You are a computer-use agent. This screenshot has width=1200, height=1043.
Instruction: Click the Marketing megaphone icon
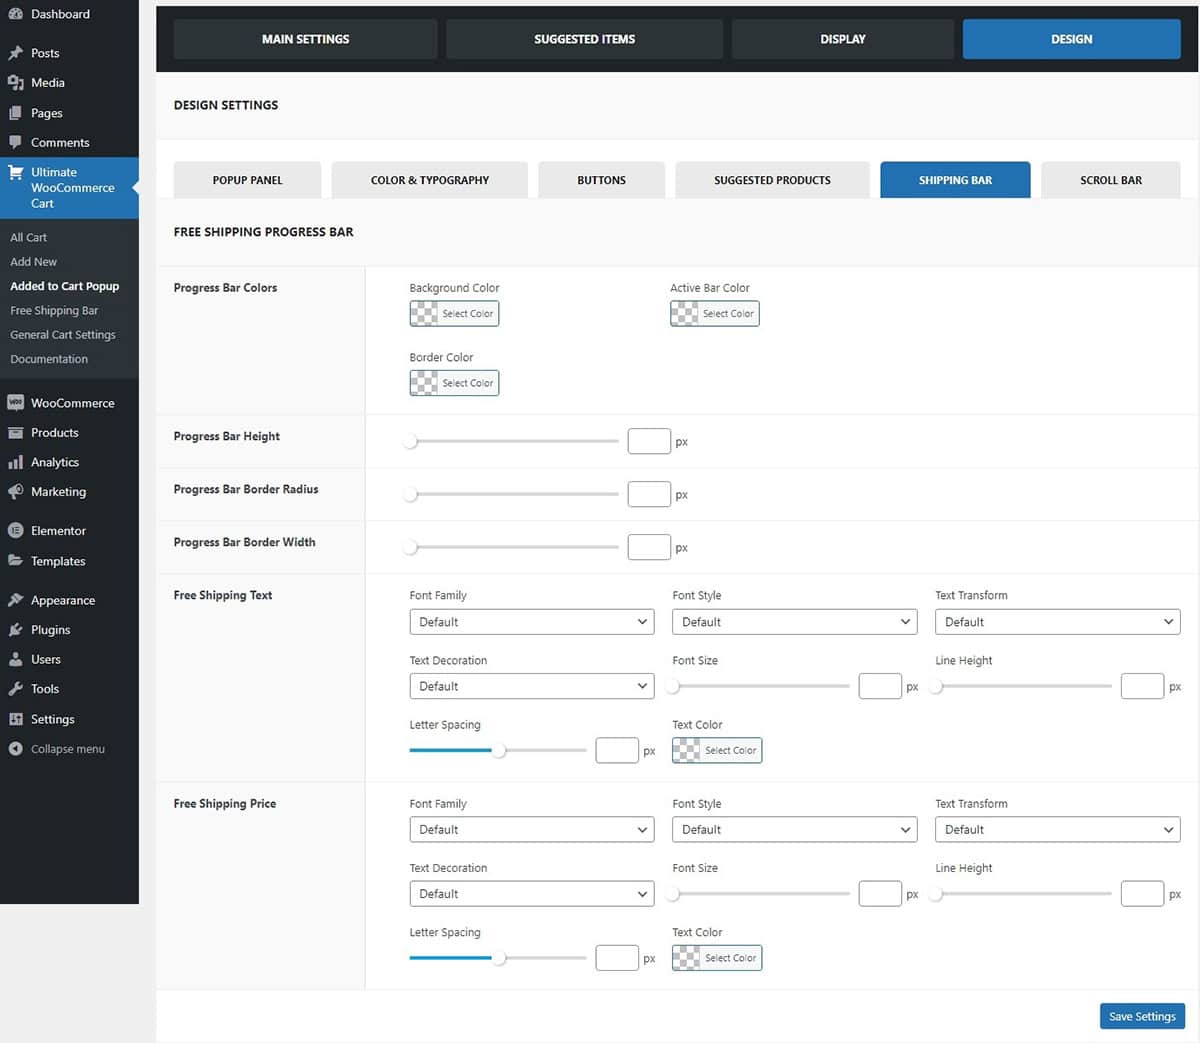point(15,492)
